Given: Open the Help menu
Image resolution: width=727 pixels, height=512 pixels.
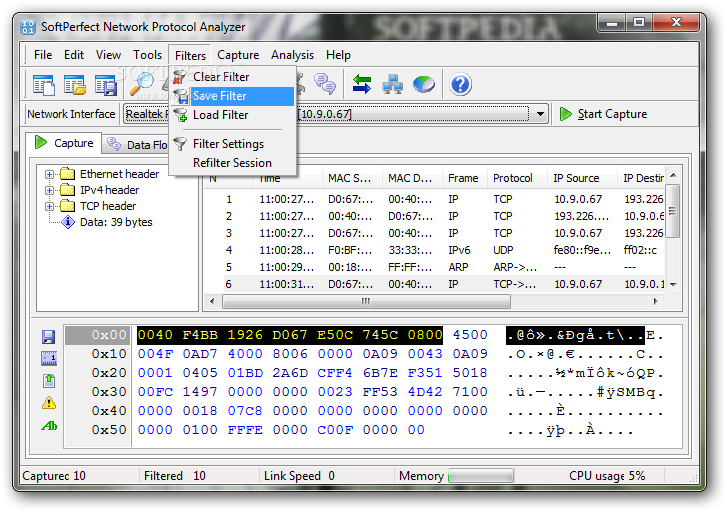Looking at the screenshot, I should (338, 55).
